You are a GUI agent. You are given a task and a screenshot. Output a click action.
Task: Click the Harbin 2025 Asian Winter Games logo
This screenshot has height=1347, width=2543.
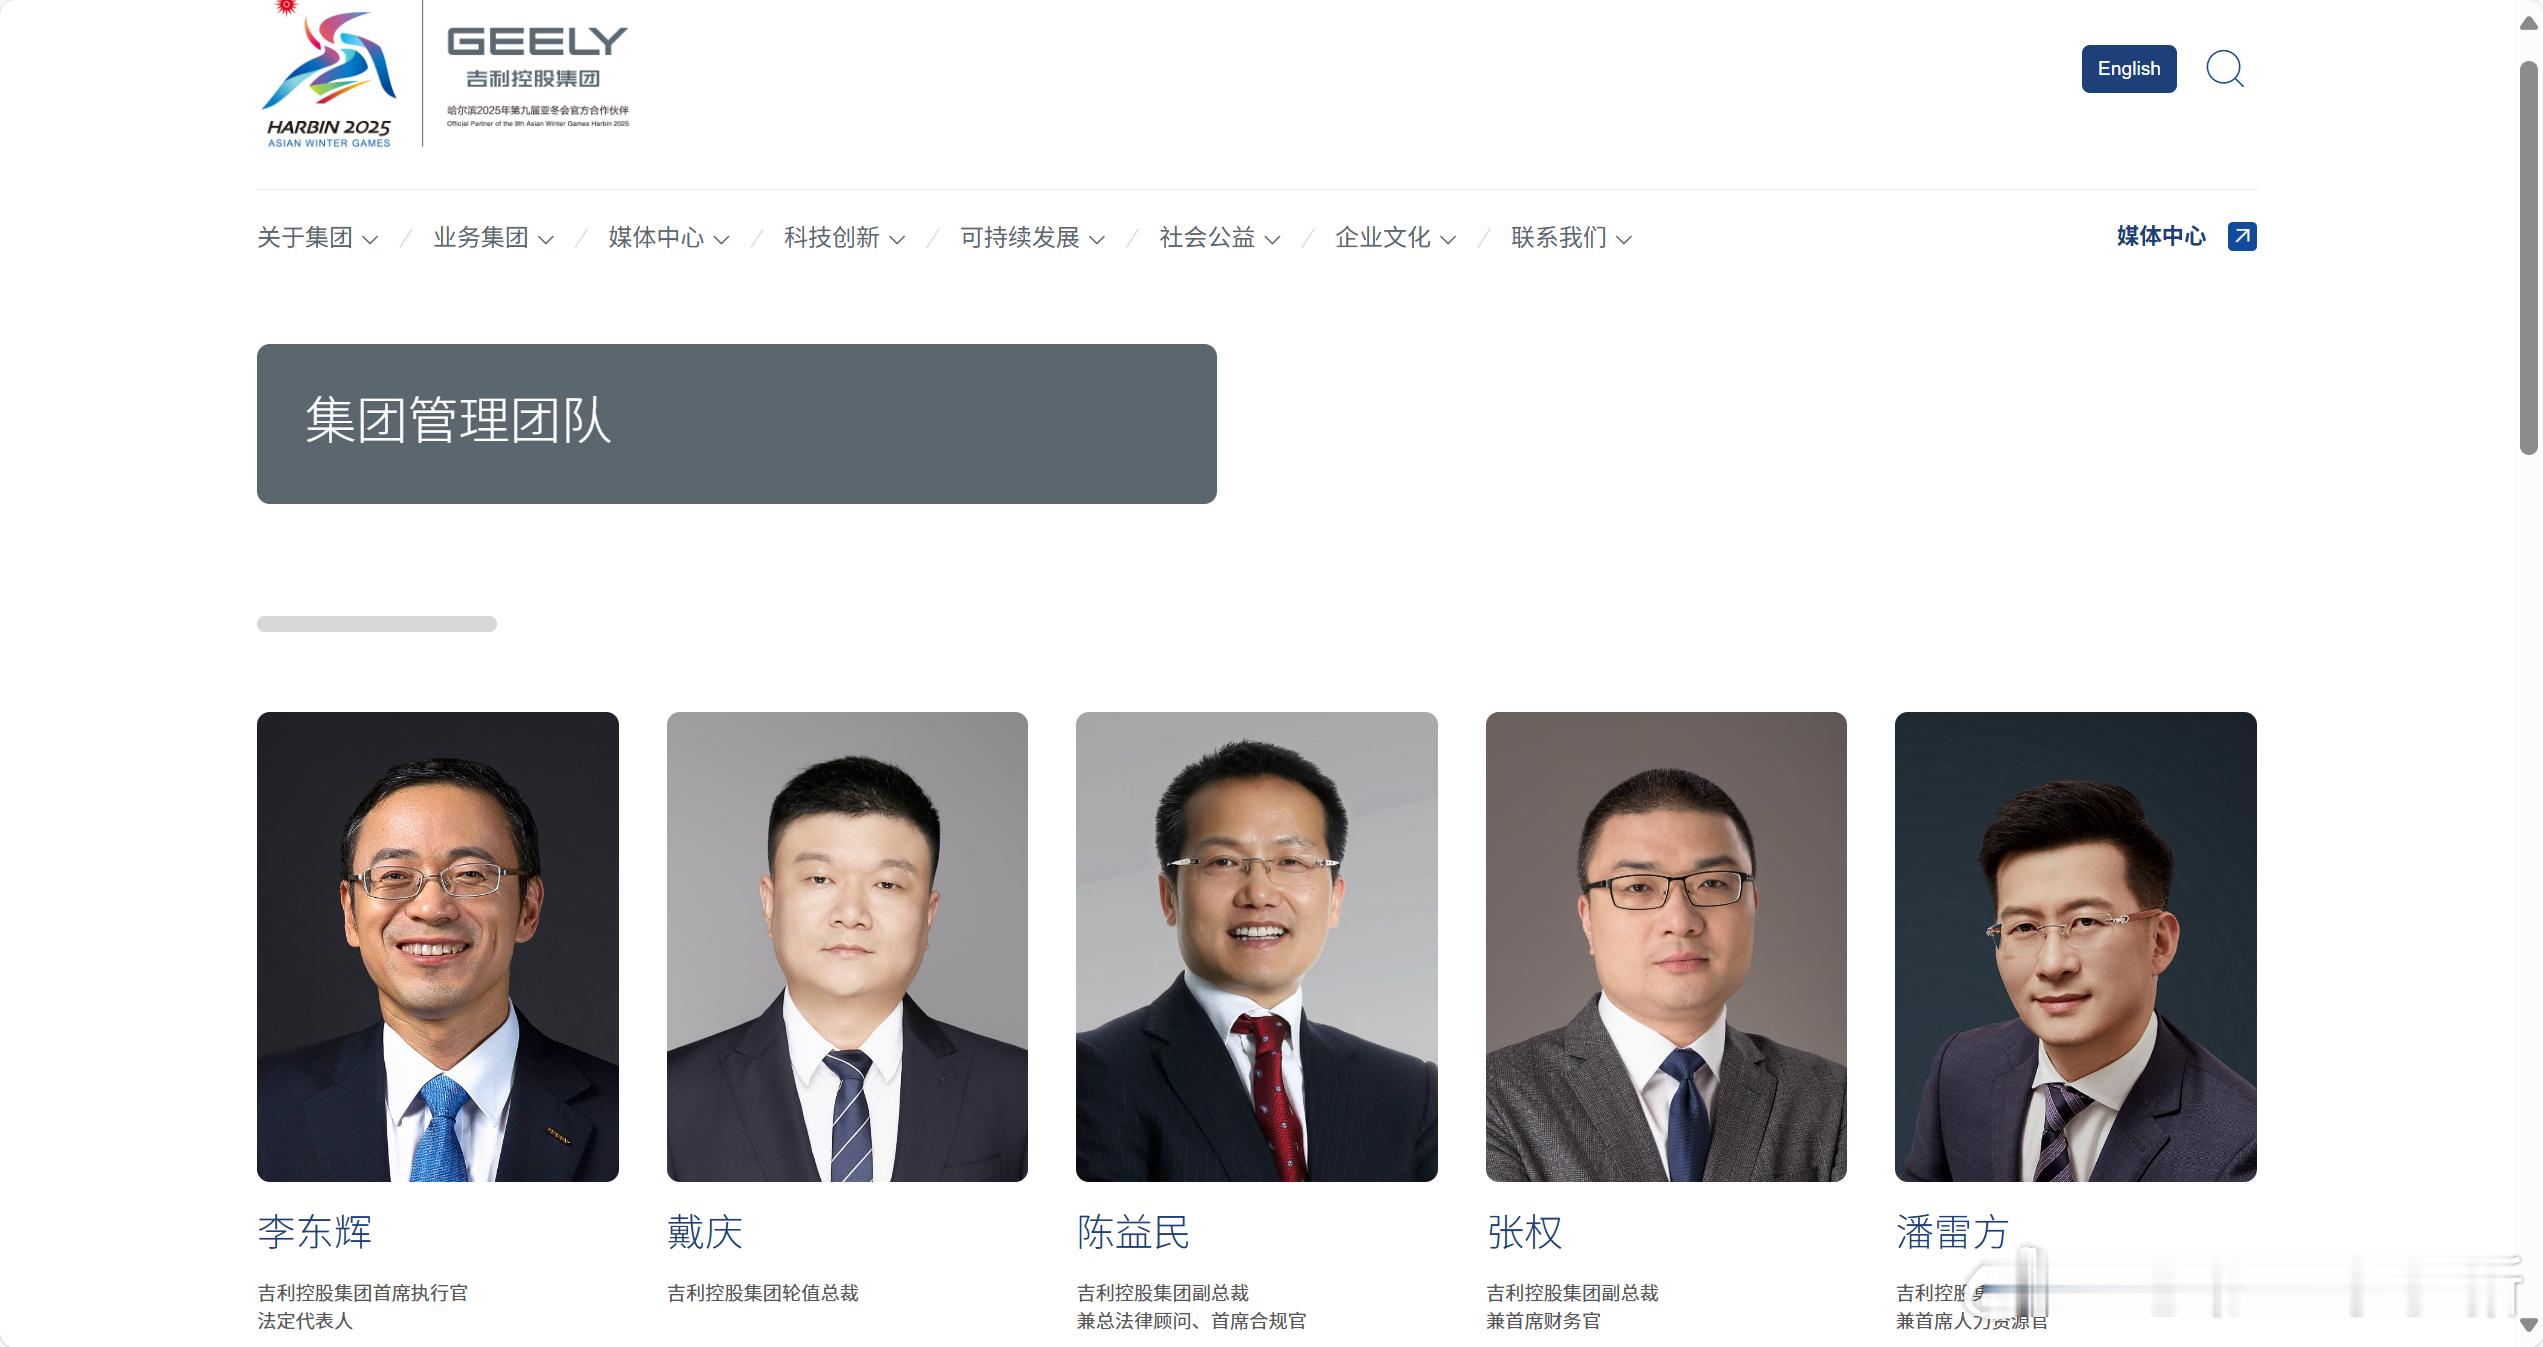(x=329, y=75)
